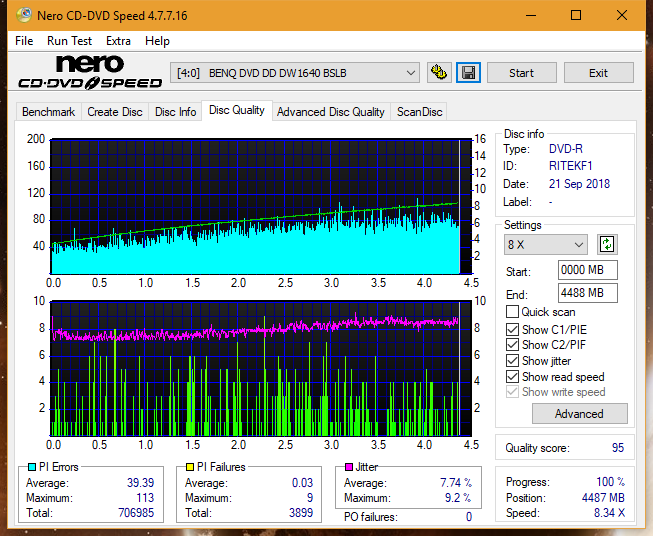
Task: Click Jitter average value 7.74 %
Action: point(456,482)
